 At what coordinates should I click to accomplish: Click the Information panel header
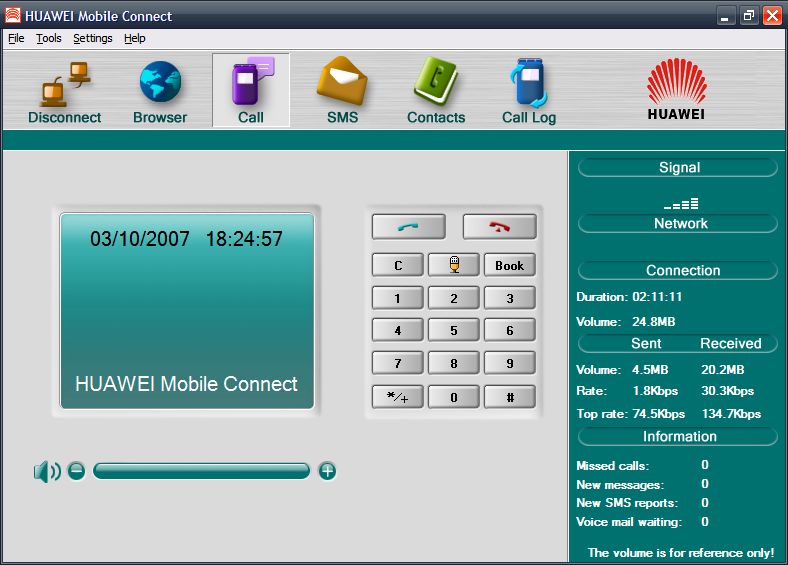point(678,436)
